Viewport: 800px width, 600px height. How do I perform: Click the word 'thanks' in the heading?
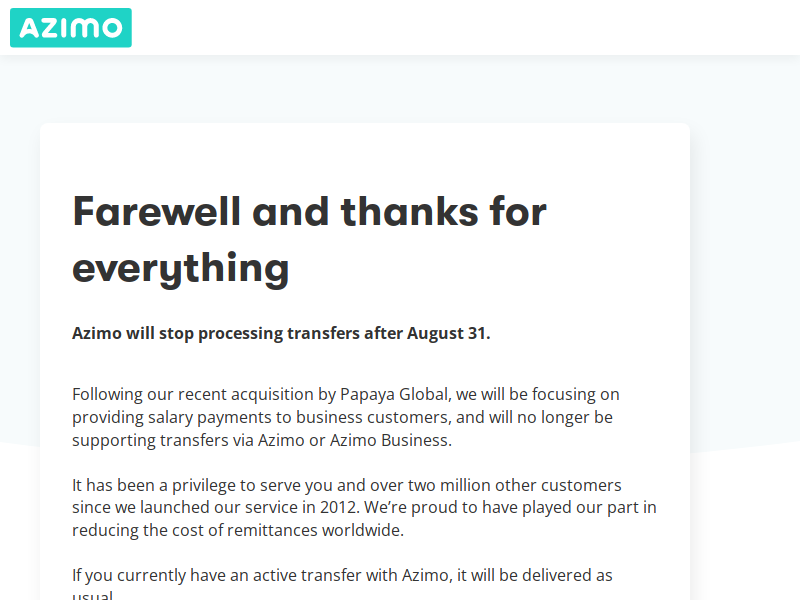(410, 212)
